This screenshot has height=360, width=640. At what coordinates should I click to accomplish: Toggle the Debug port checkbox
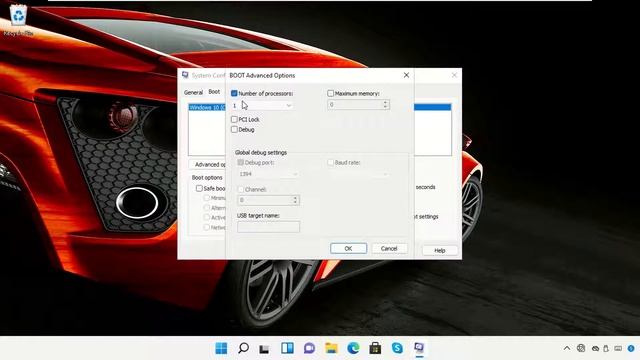pyautogui.click(x=241, y=162)
